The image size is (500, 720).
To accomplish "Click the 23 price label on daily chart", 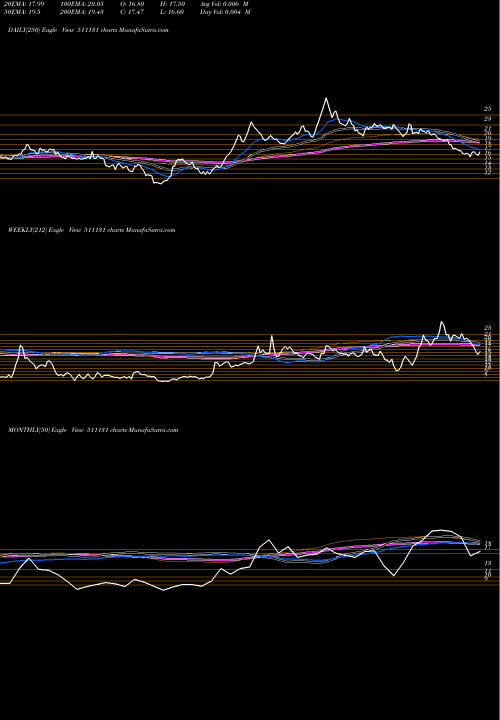I will [x=488, y=118].
